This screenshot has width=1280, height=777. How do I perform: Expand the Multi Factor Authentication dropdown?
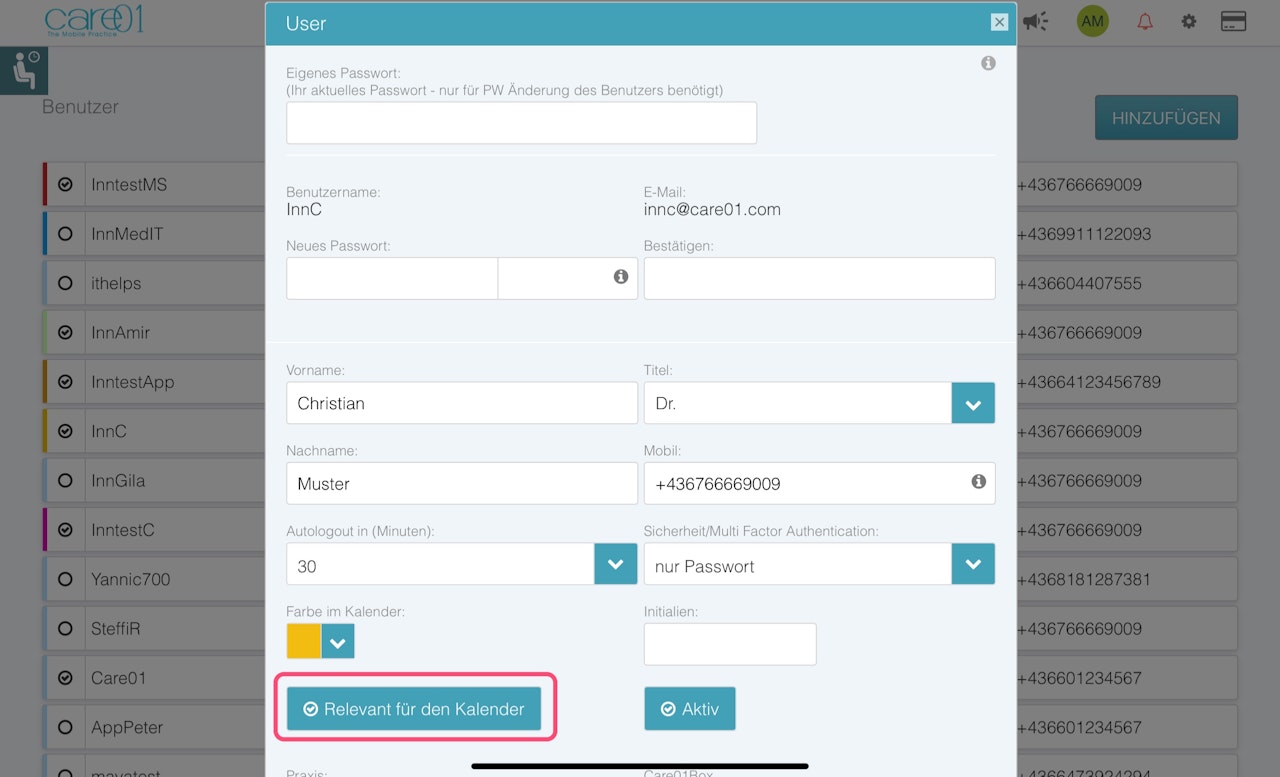pos(973,564)
